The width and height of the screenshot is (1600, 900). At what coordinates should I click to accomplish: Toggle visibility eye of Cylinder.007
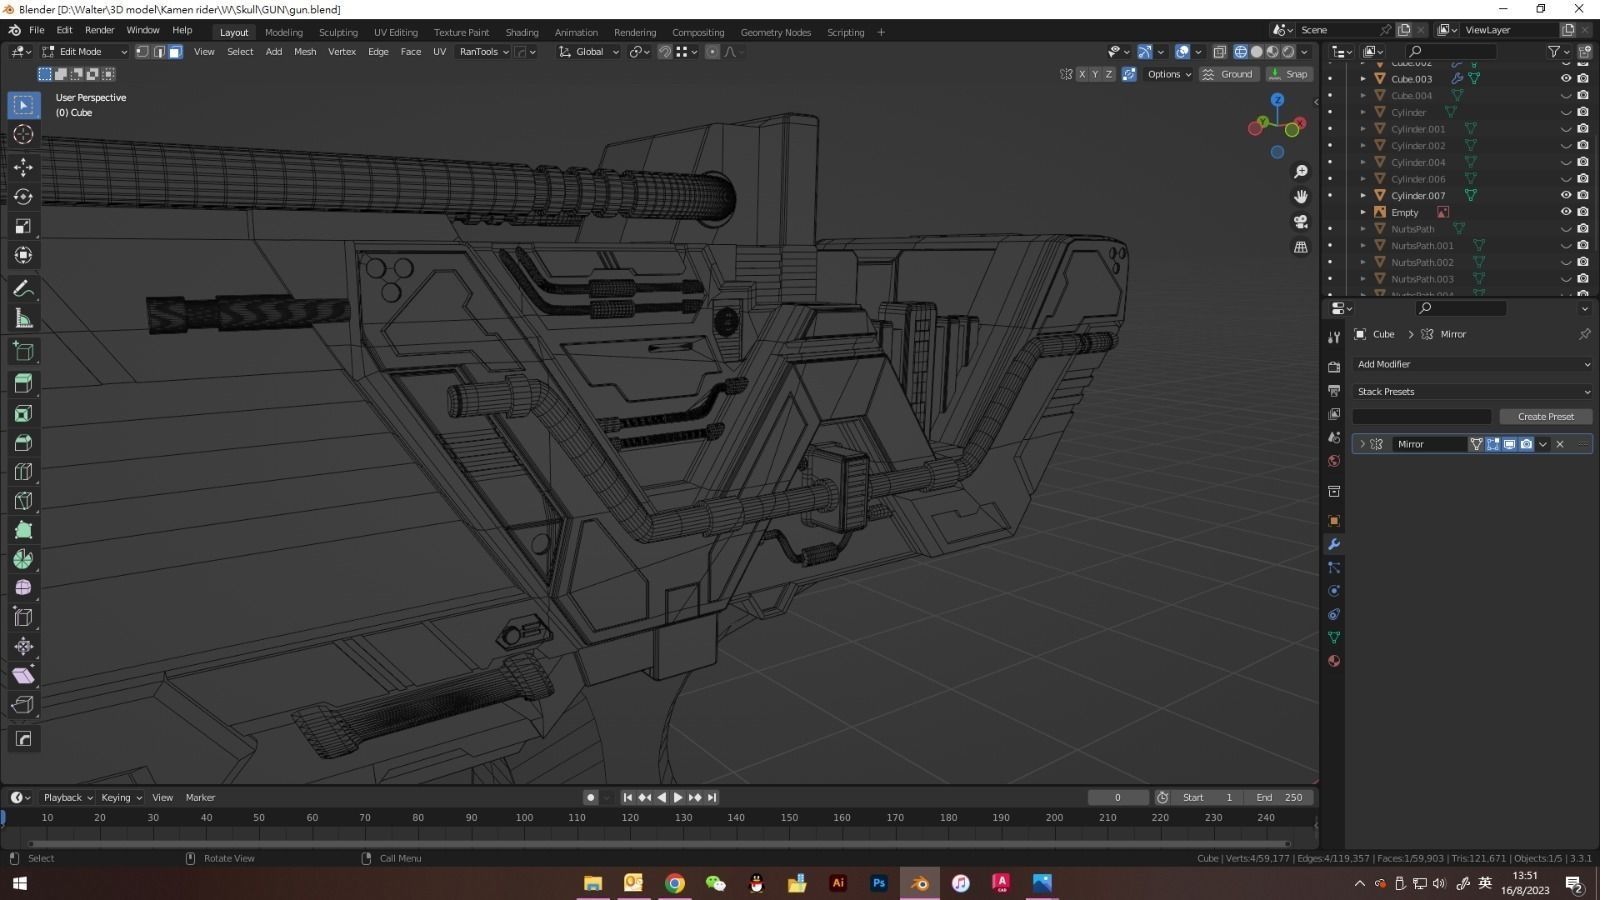pyautogui.click(x=1566, y=196)
